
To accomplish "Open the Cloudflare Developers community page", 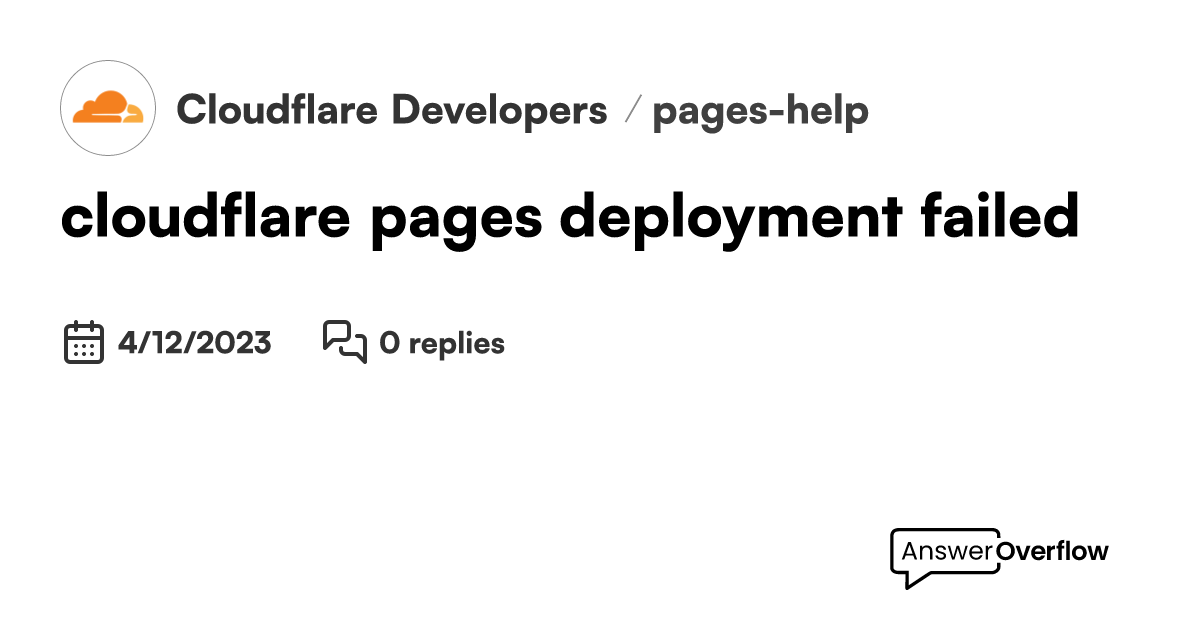I will 394,111.
